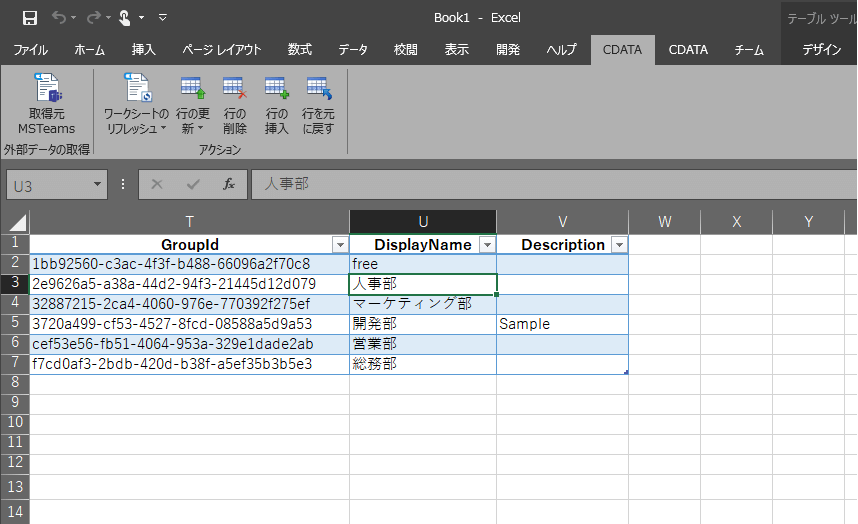
Task: Click the formula bar containing 人事部
Action: click(554, 184)
